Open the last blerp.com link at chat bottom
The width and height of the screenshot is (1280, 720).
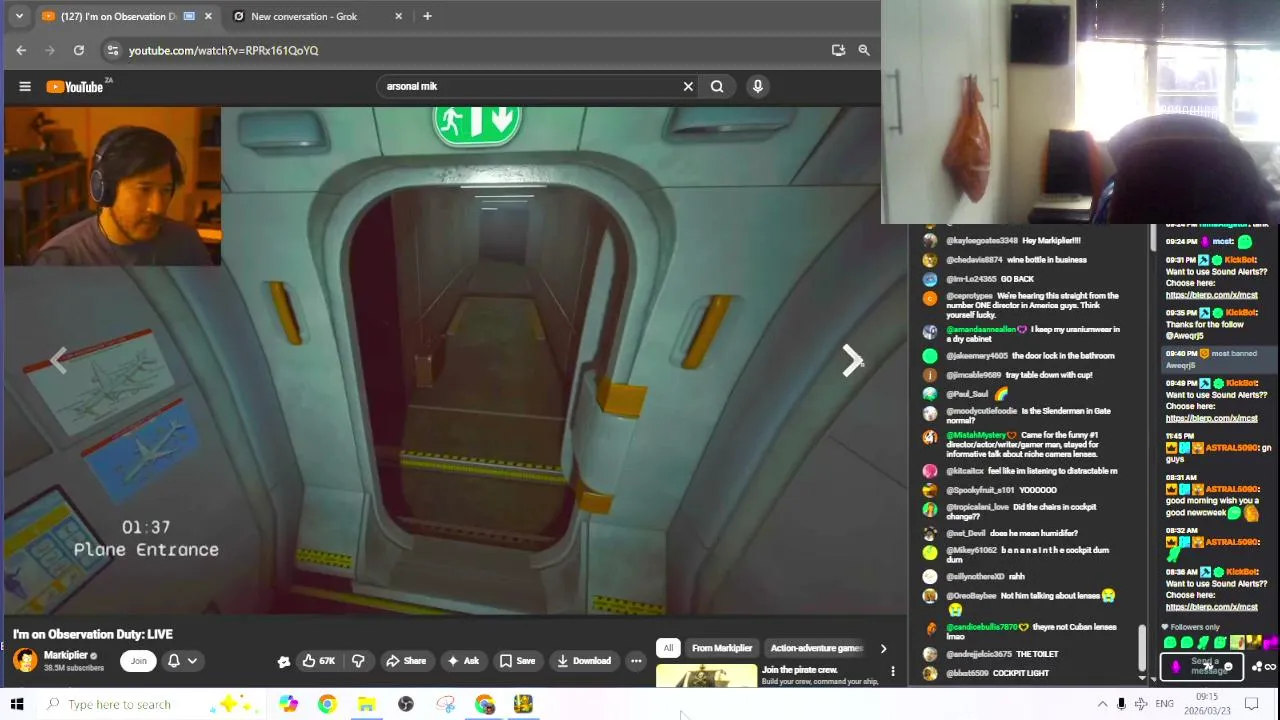1211,607
